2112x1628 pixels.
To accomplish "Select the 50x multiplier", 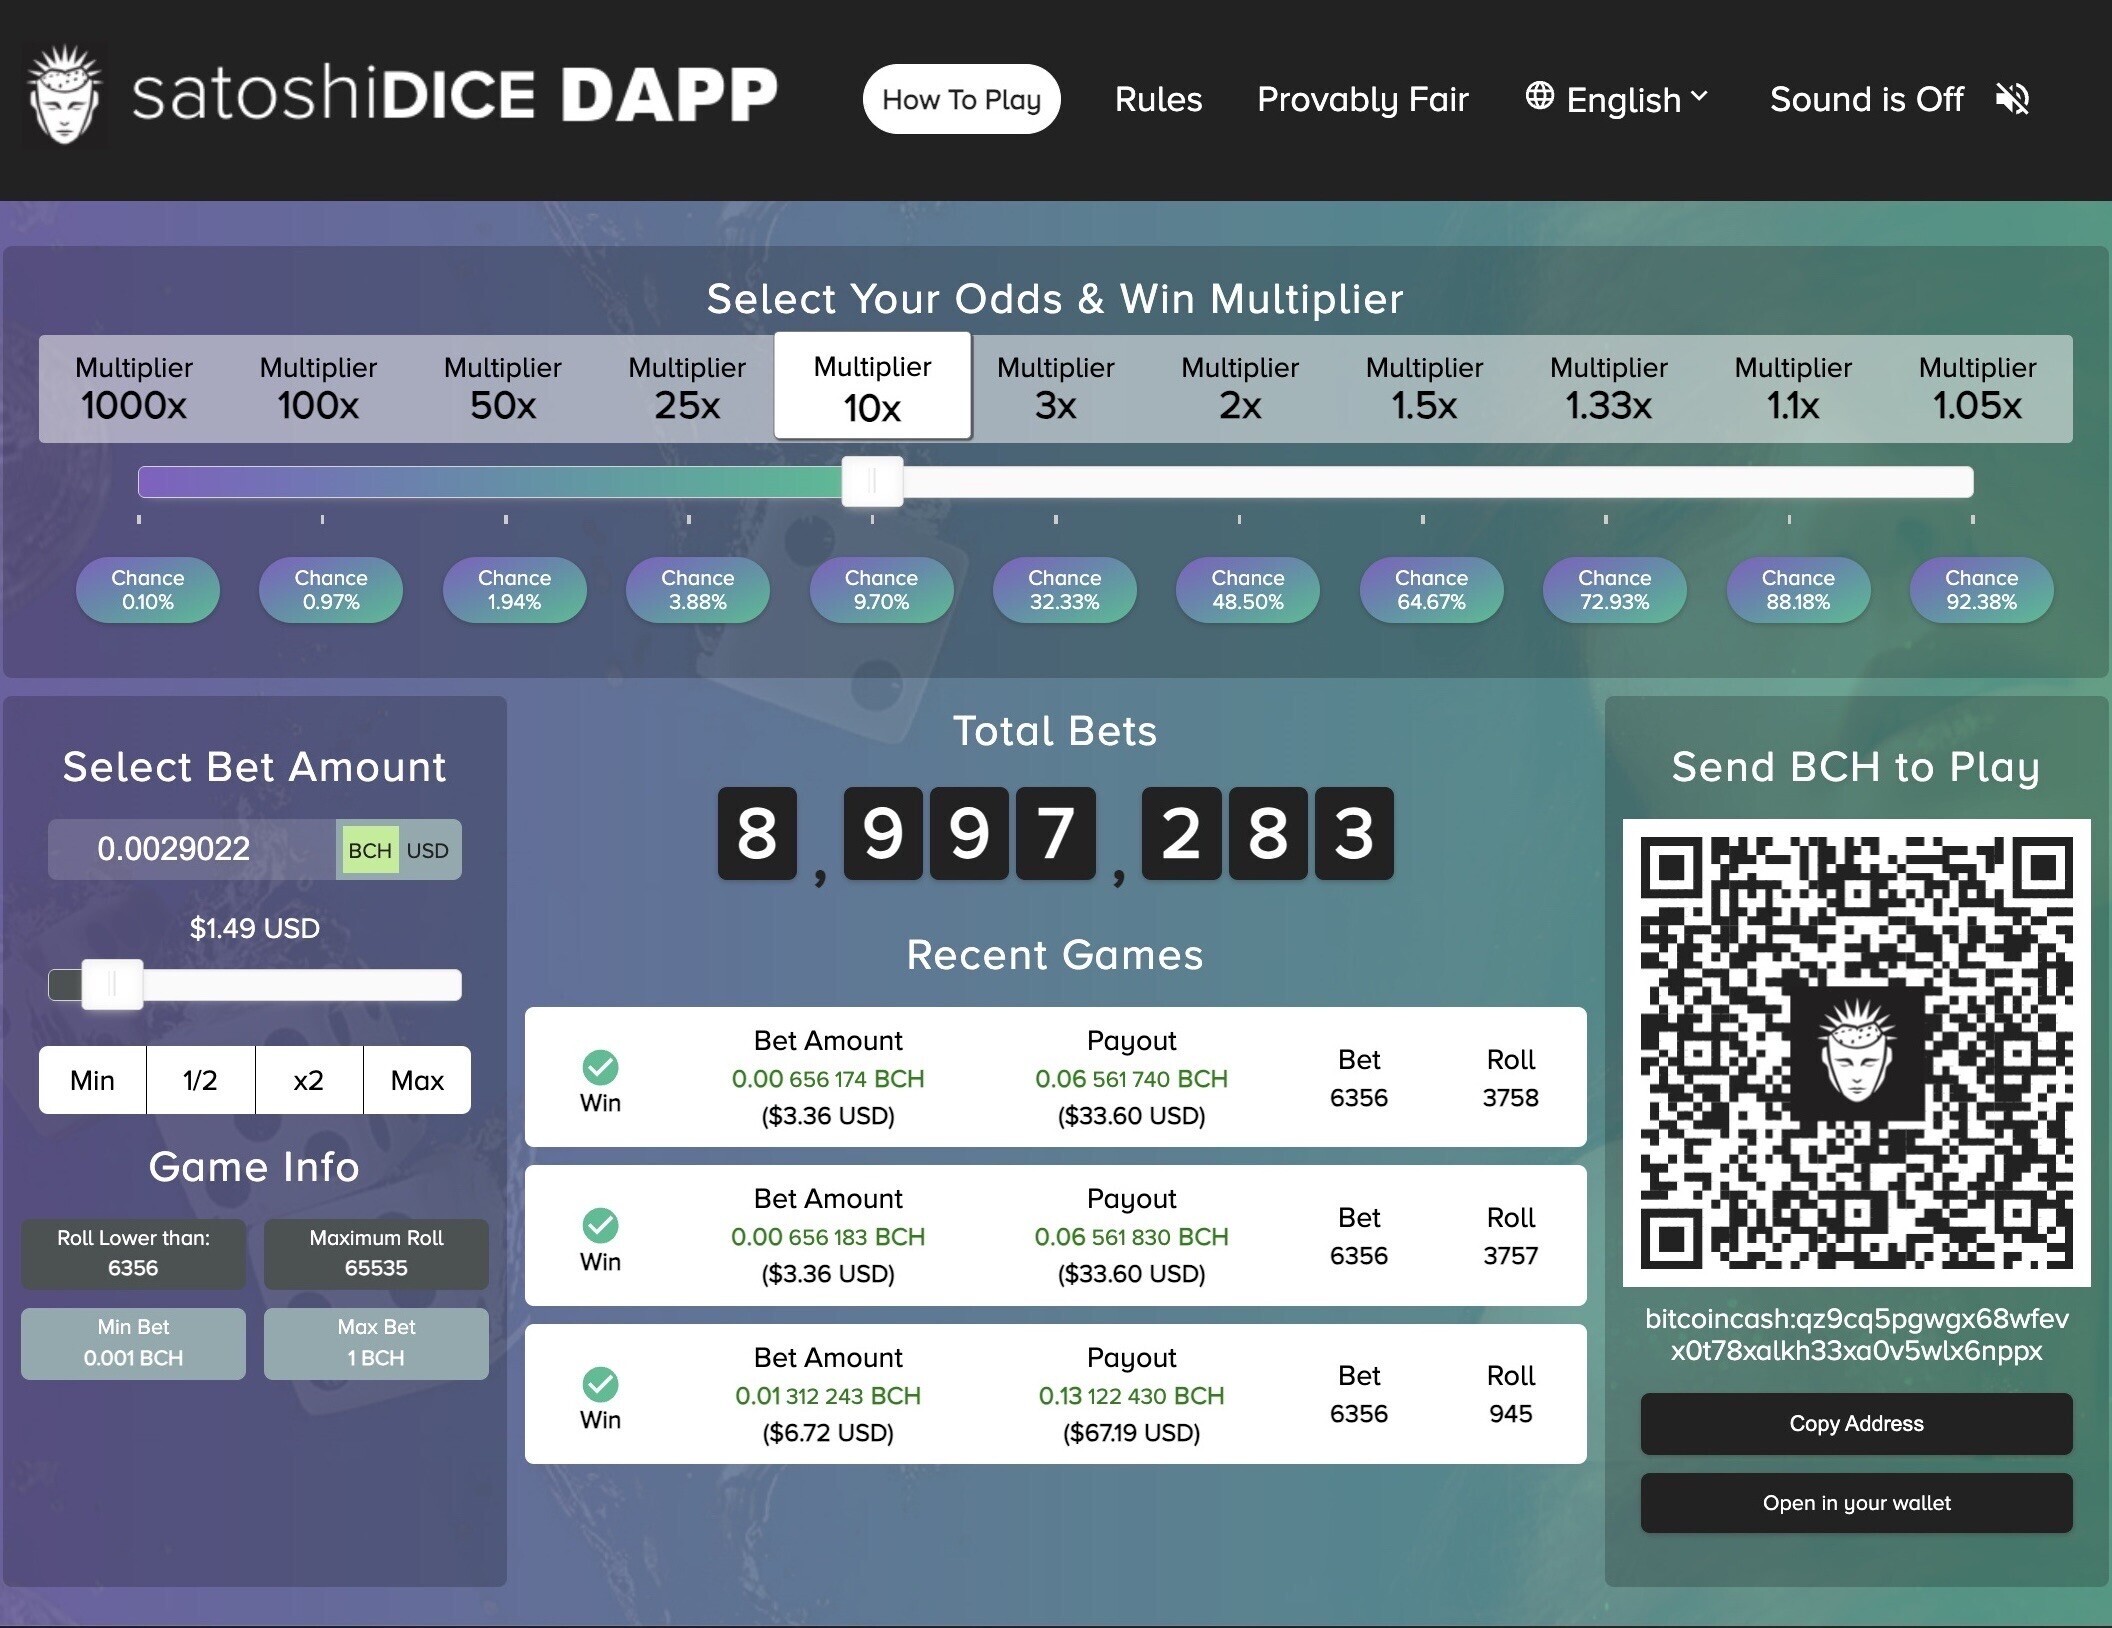I will 502,388.
